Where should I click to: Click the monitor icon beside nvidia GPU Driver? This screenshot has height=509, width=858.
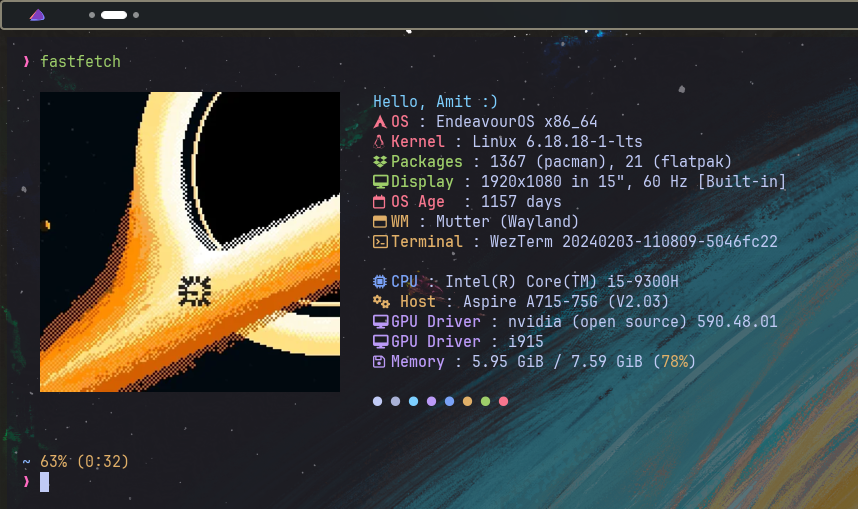point(380,321)
